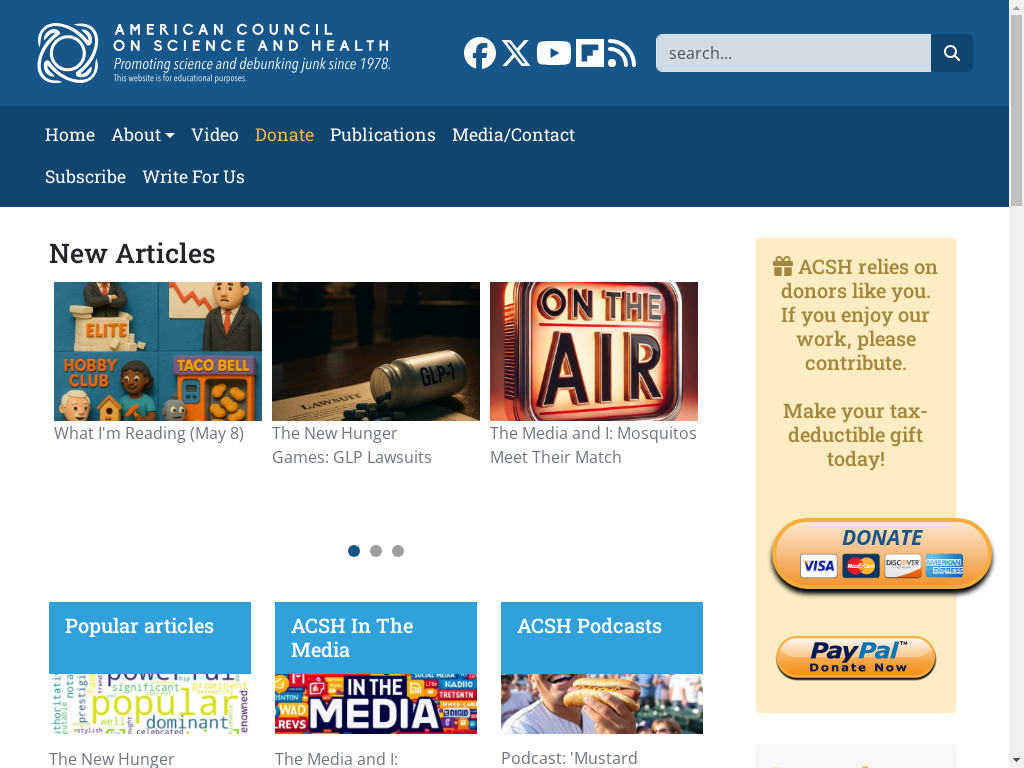Select the first carousel dot
The height and width of the screenshot is (768, 1024).
[x=354, y=551]
